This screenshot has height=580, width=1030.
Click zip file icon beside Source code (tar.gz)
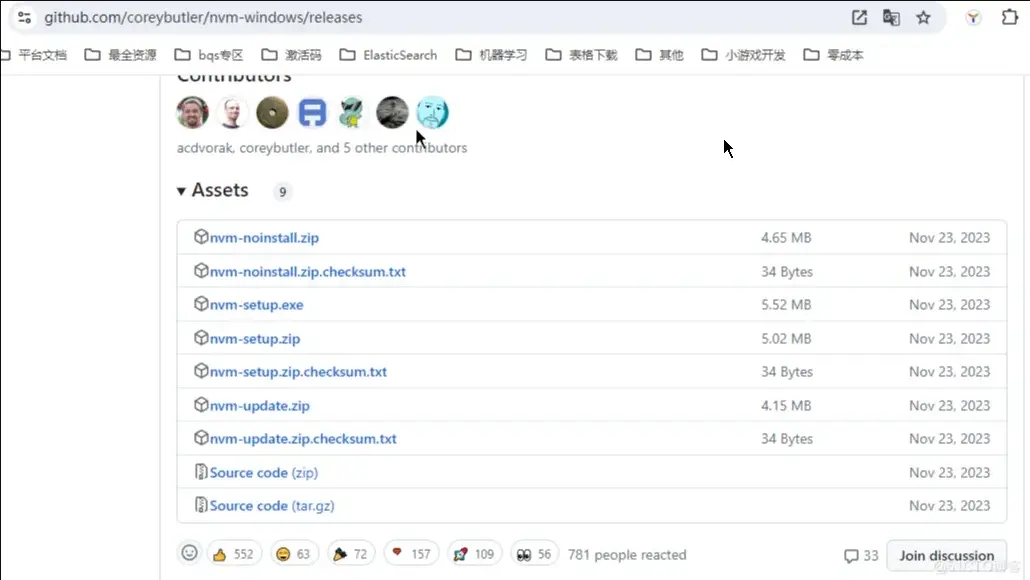[201, 505]
